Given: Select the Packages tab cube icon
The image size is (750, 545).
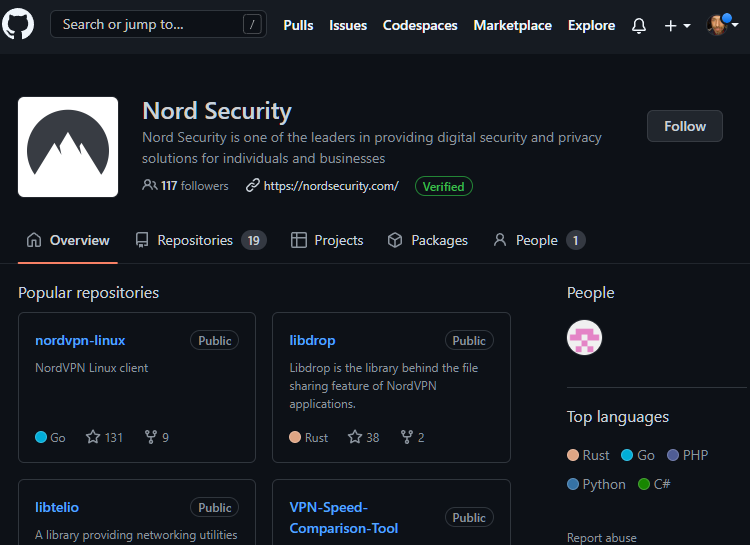Looking at the screenshot, I should pos(395,240).
